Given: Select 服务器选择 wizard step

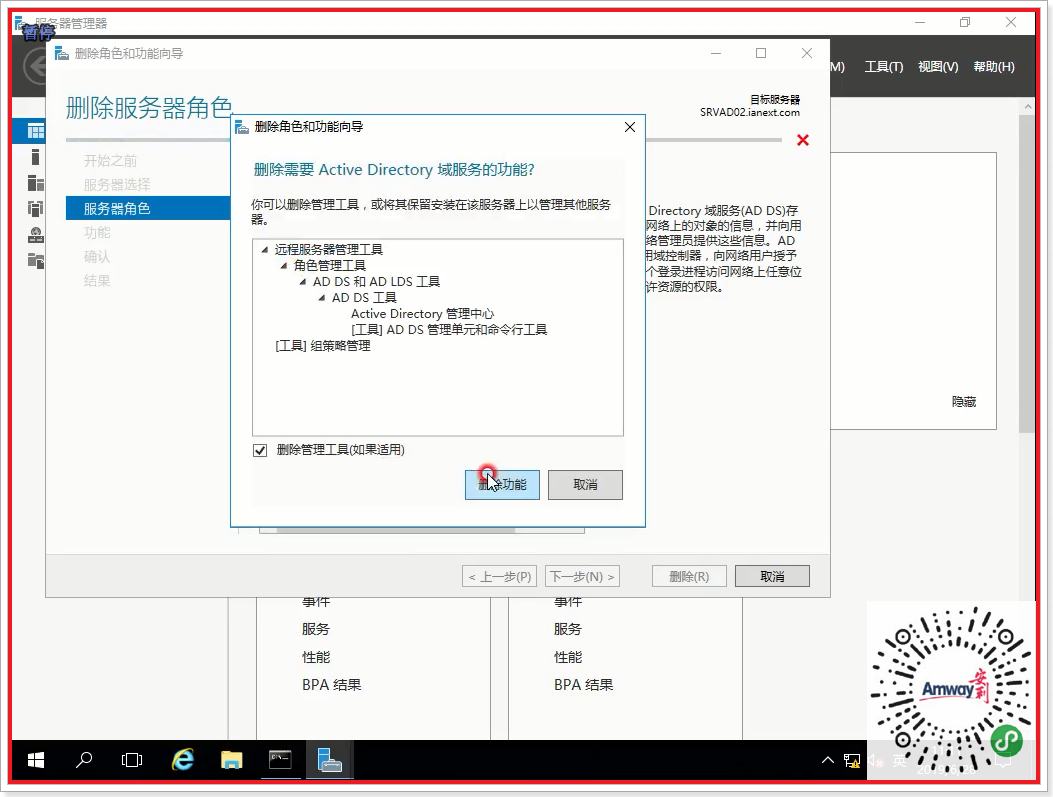Looking at the screenshot, I should 117,185.
